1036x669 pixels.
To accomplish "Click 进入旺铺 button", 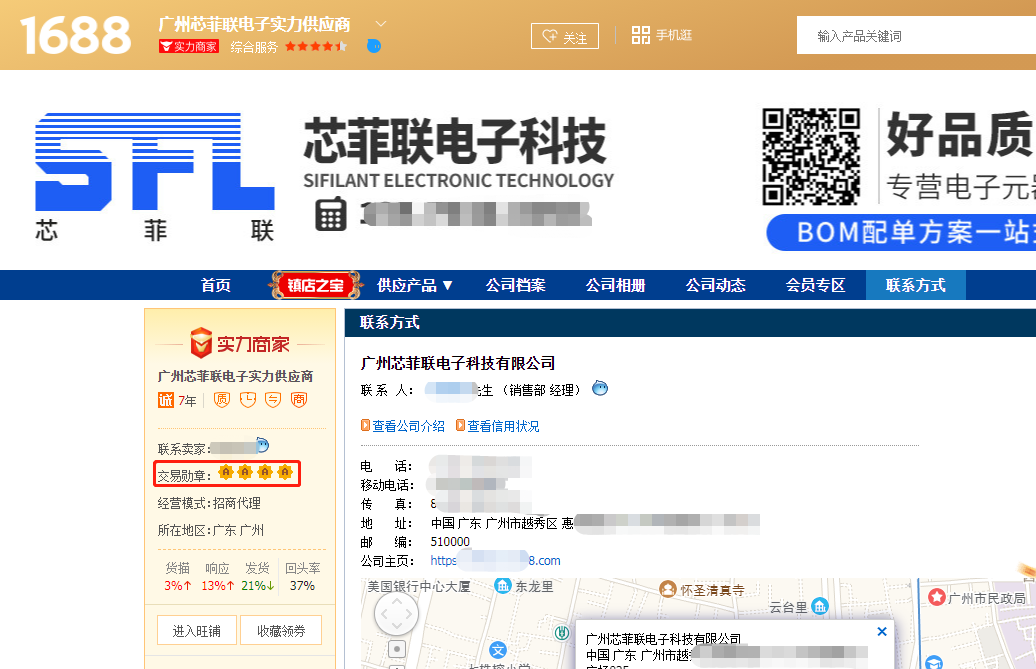I will [197, 631].
